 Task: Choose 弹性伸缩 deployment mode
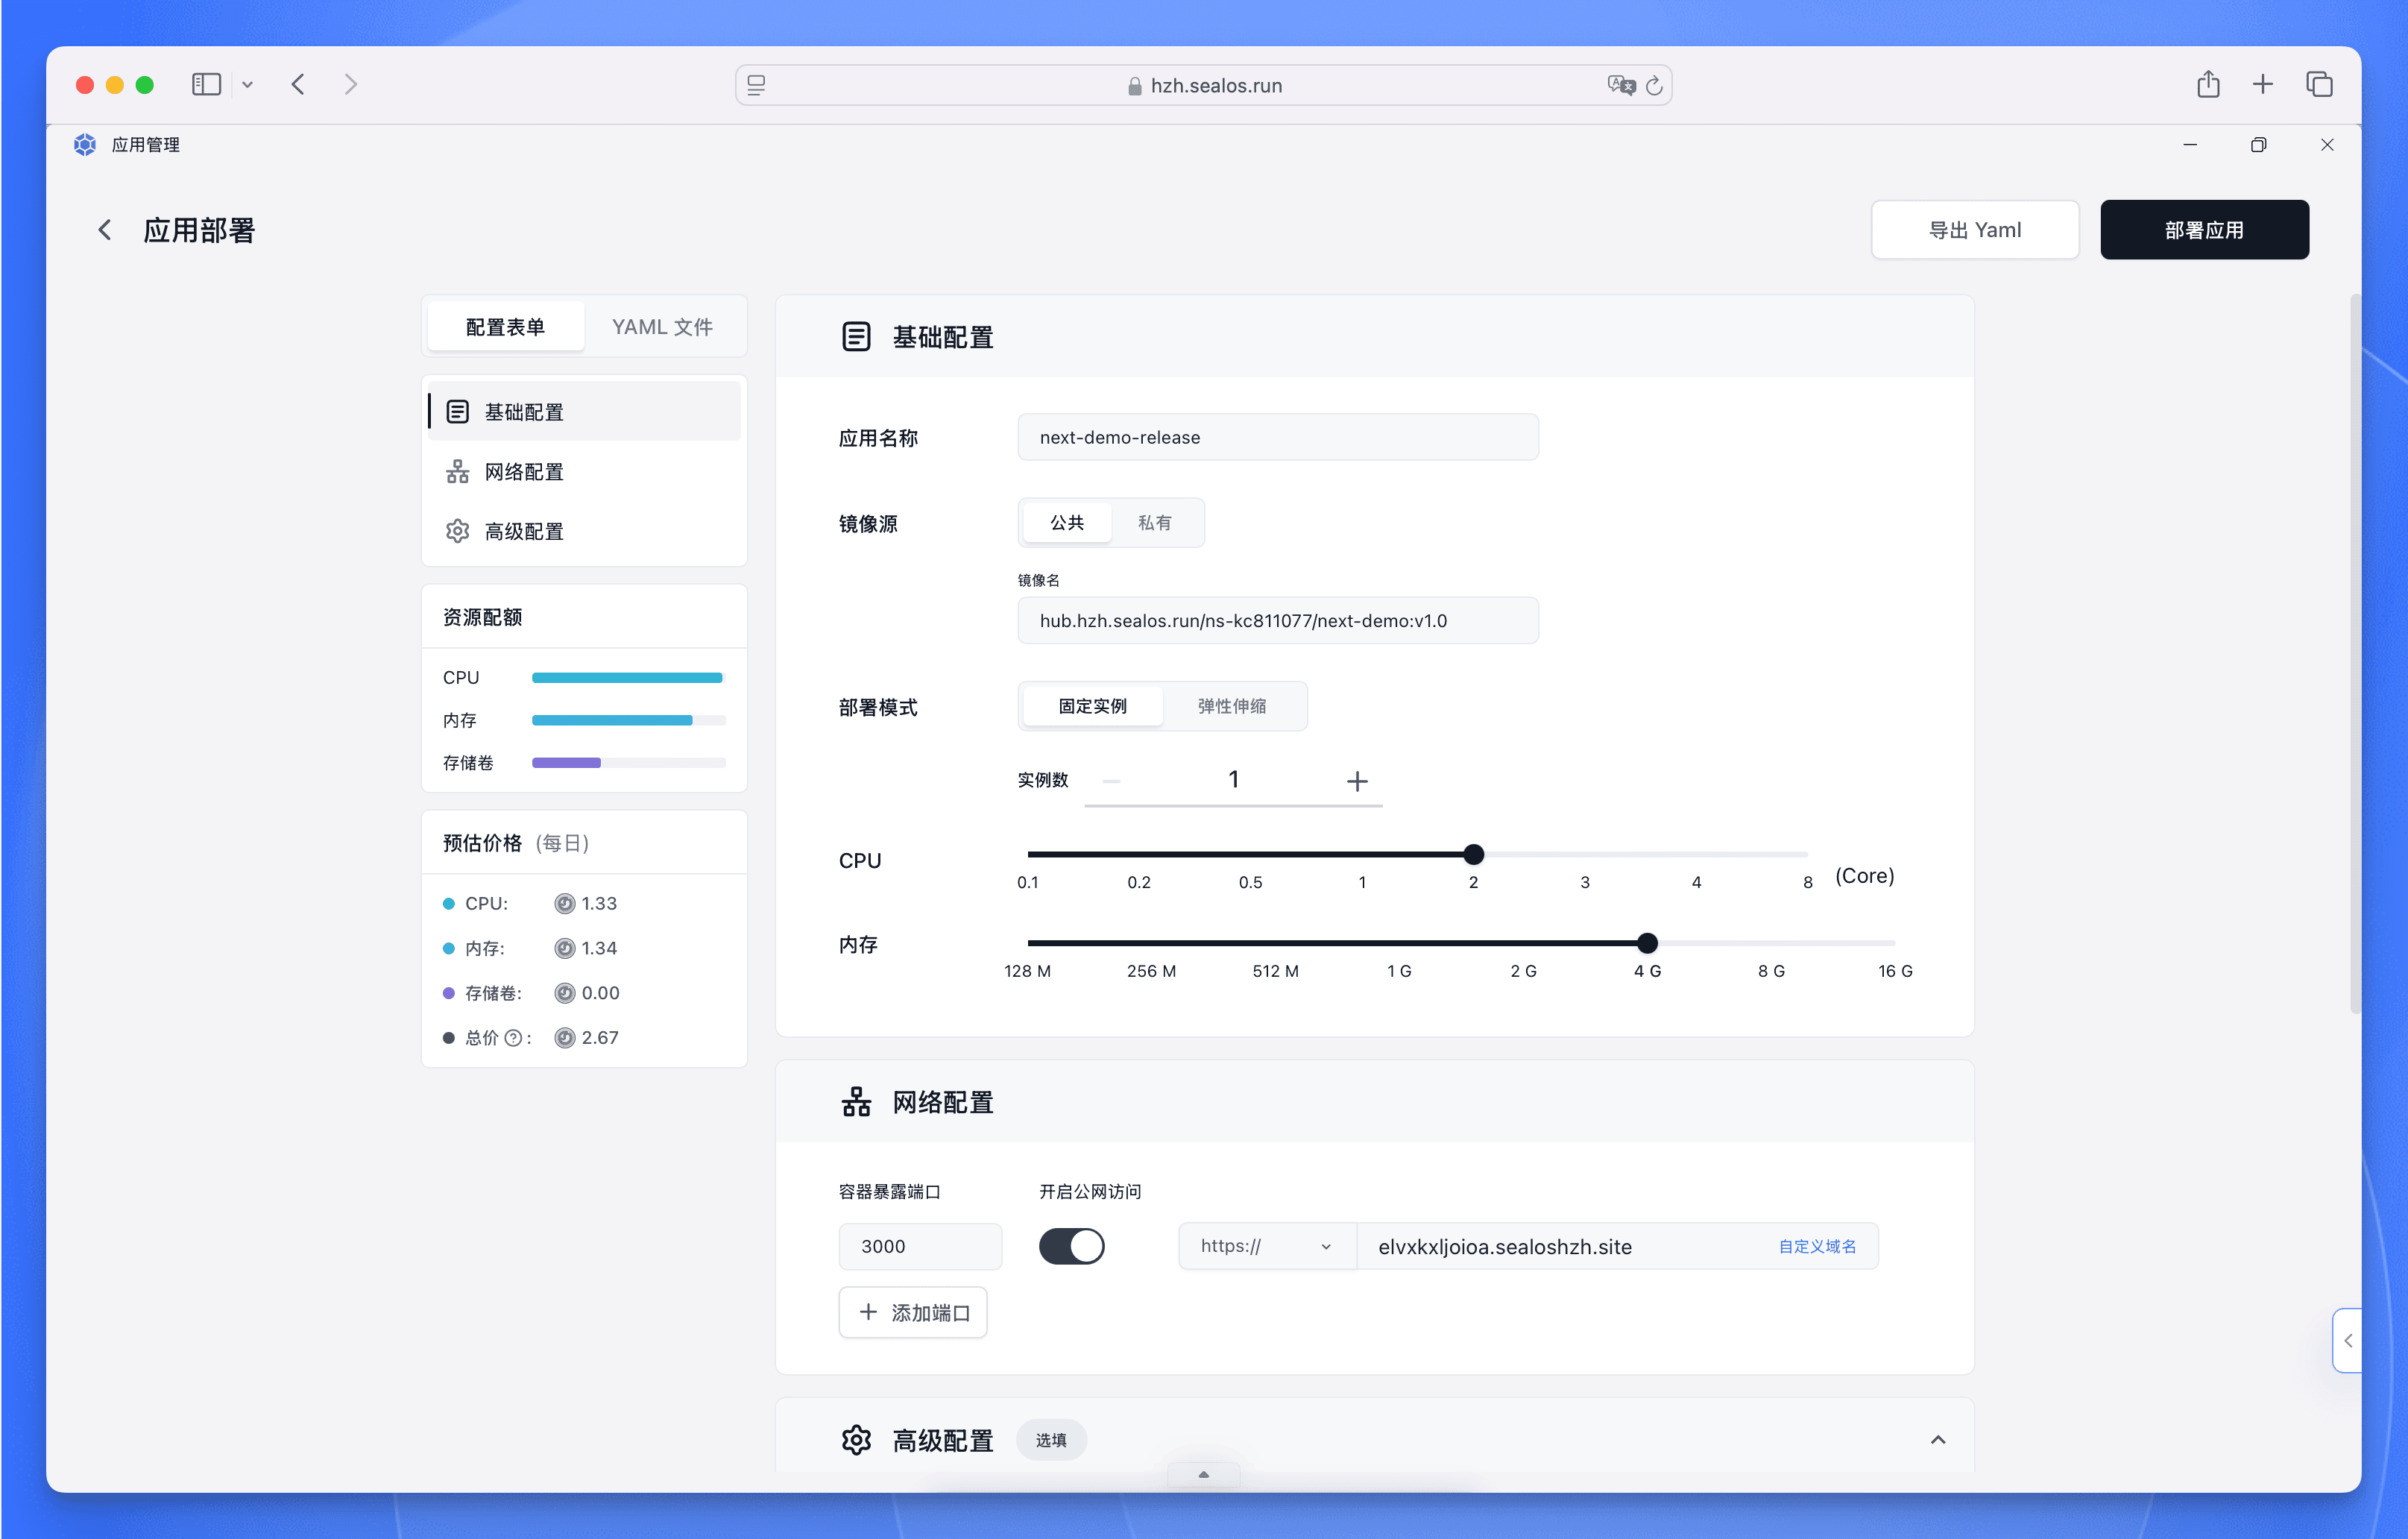[x=1232, y=706]
